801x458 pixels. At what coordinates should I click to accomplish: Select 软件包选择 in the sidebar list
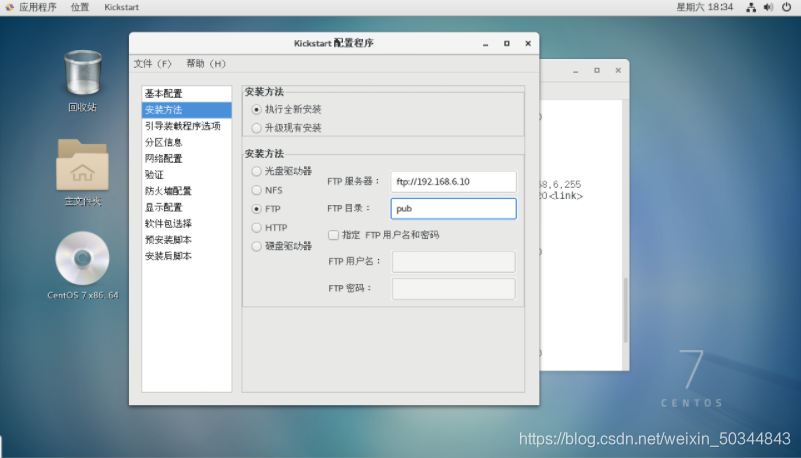[x=186, y=224]
